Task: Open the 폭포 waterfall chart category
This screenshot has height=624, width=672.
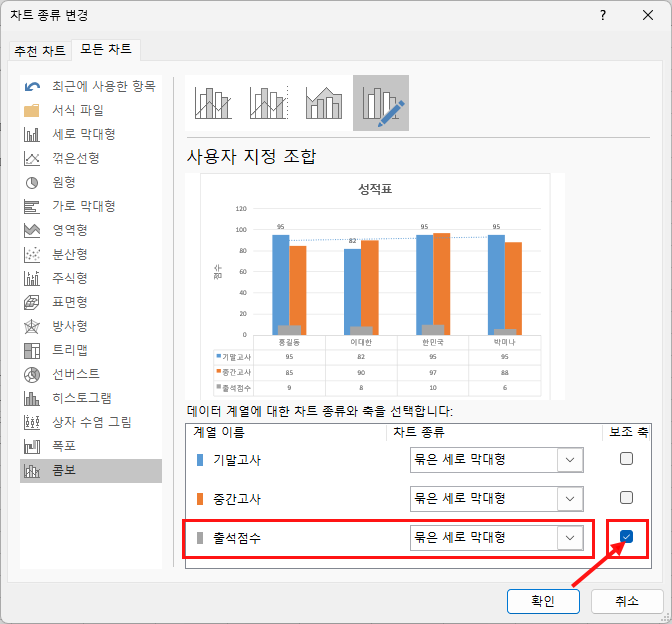Action: (63, 446)
